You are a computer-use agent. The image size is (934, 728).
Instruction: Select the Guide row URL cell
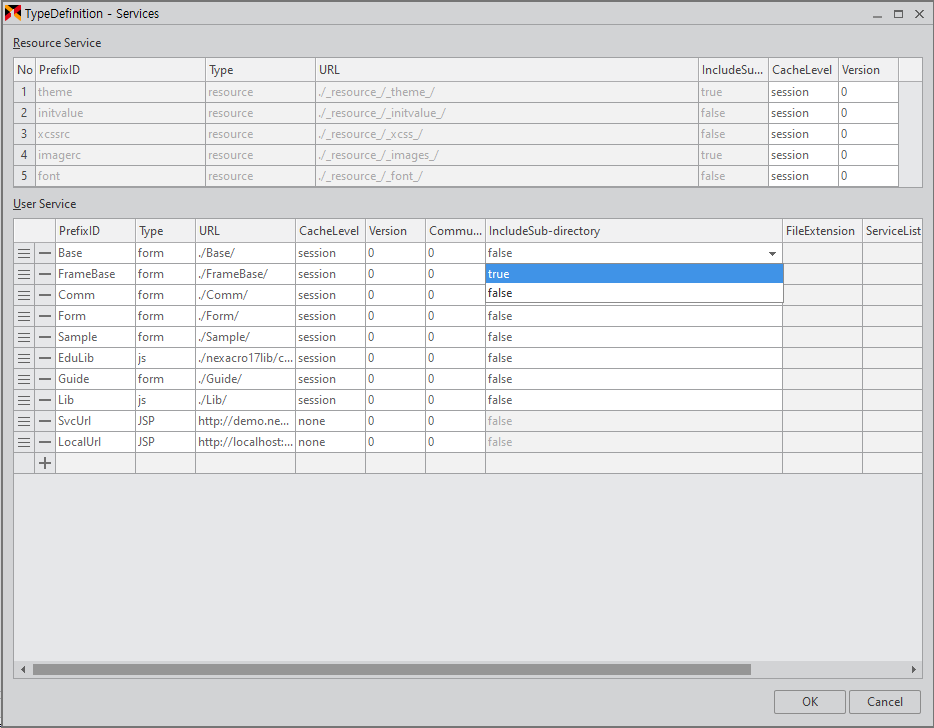pos(244,379)
